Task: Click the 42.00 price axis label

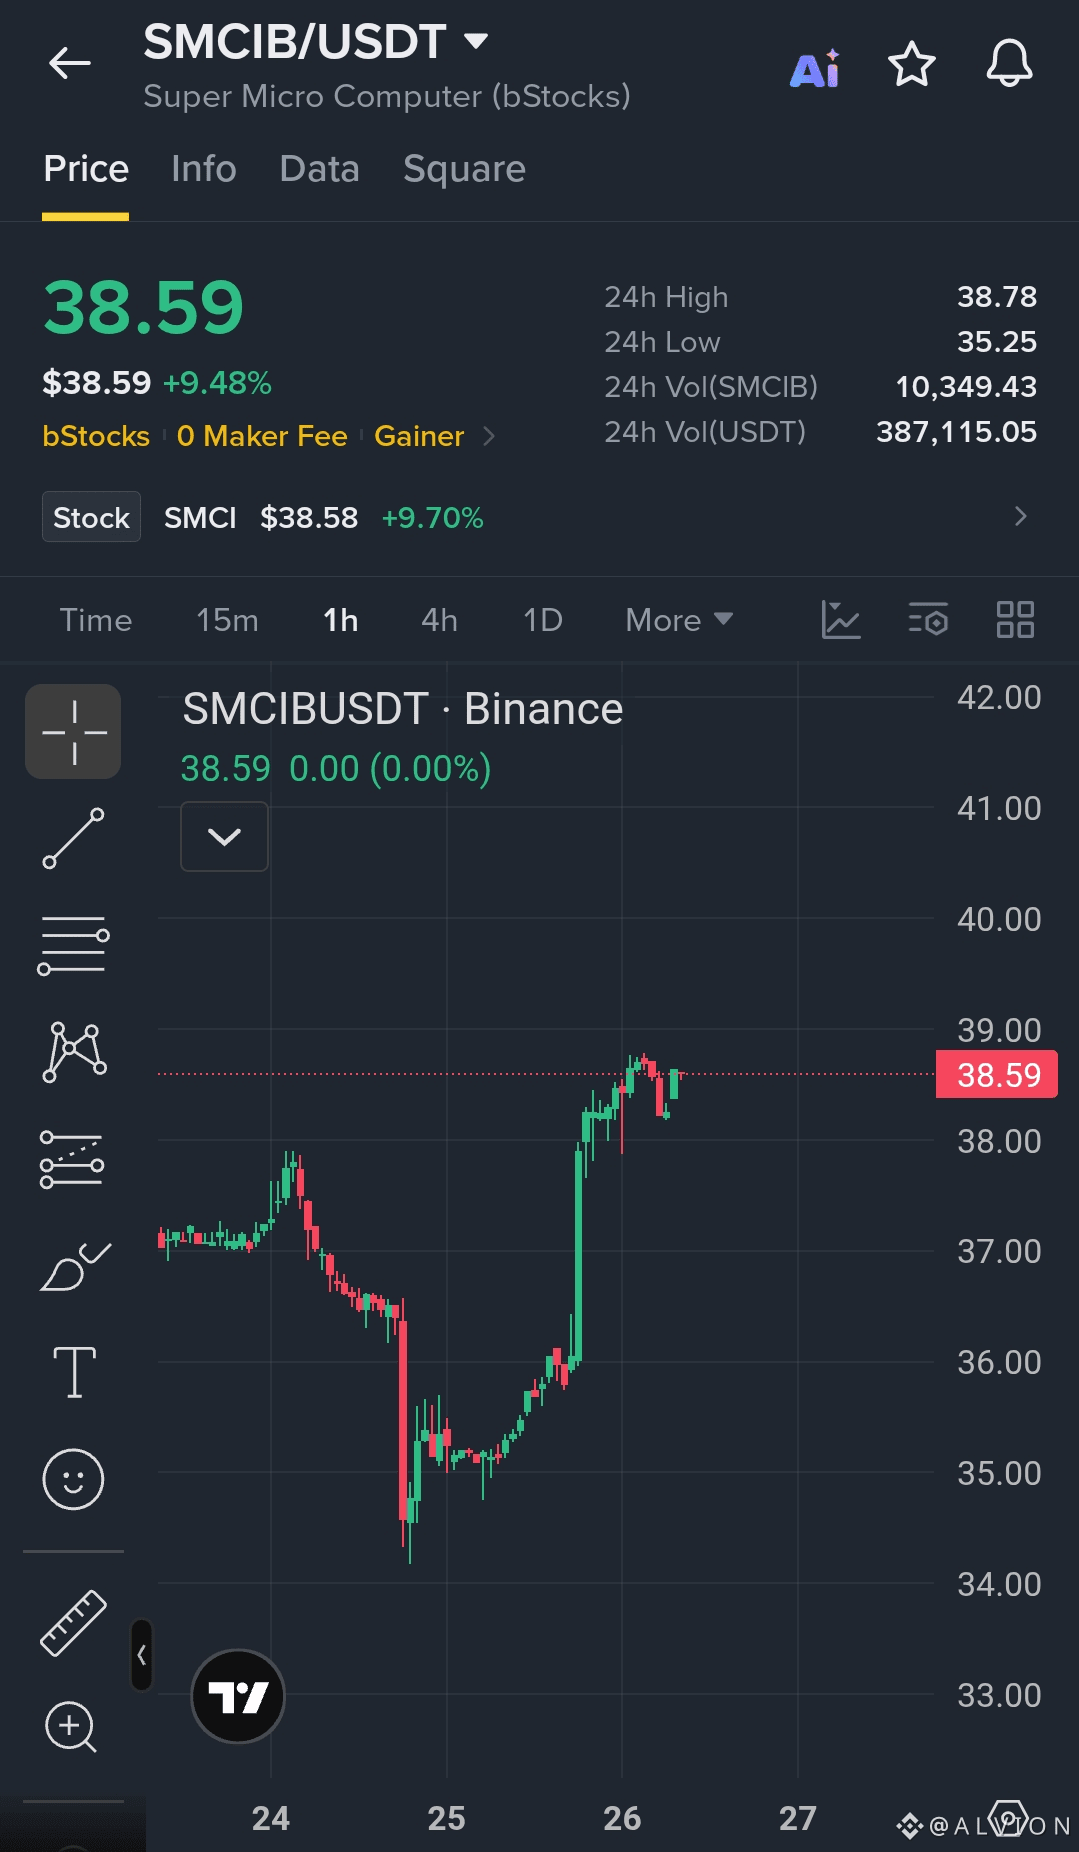Action: pyautogui.click(x=999, y=697)
